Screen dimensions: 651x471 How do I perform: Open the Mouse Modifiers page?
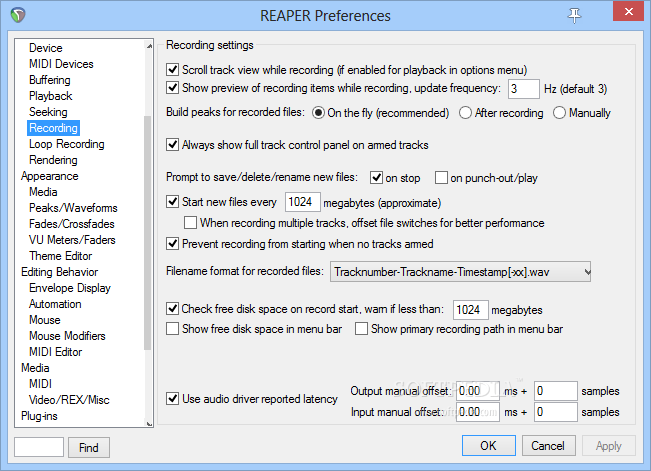click(67, 336)
